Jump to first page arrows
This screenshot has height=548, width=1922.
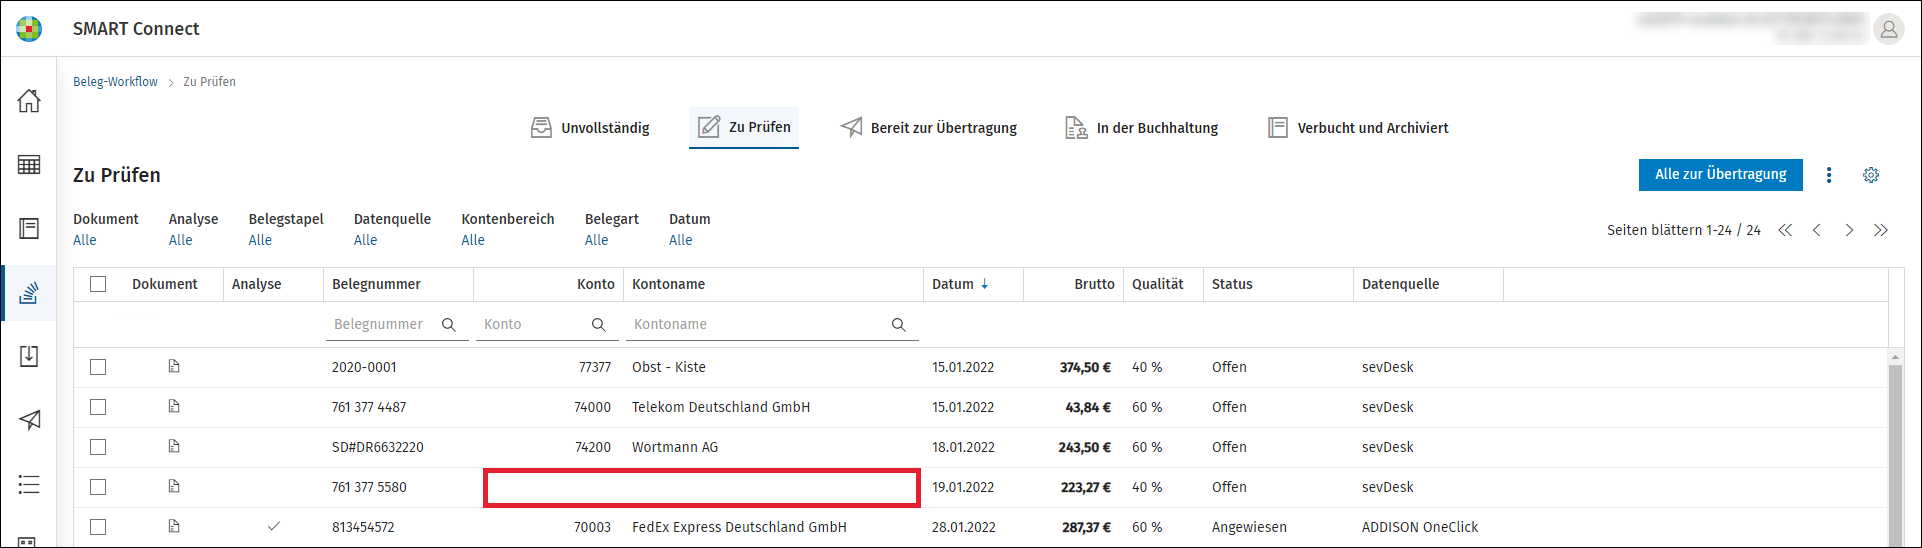coord(1785,230)
